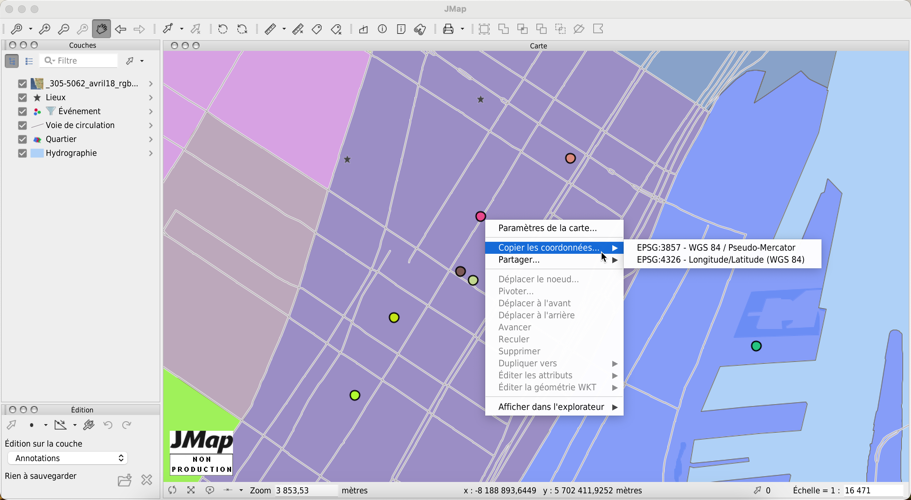911x500 pixels.
Task: Expand the Événement layer arrow
Action: pyautogui.click(x=151, y=112)
